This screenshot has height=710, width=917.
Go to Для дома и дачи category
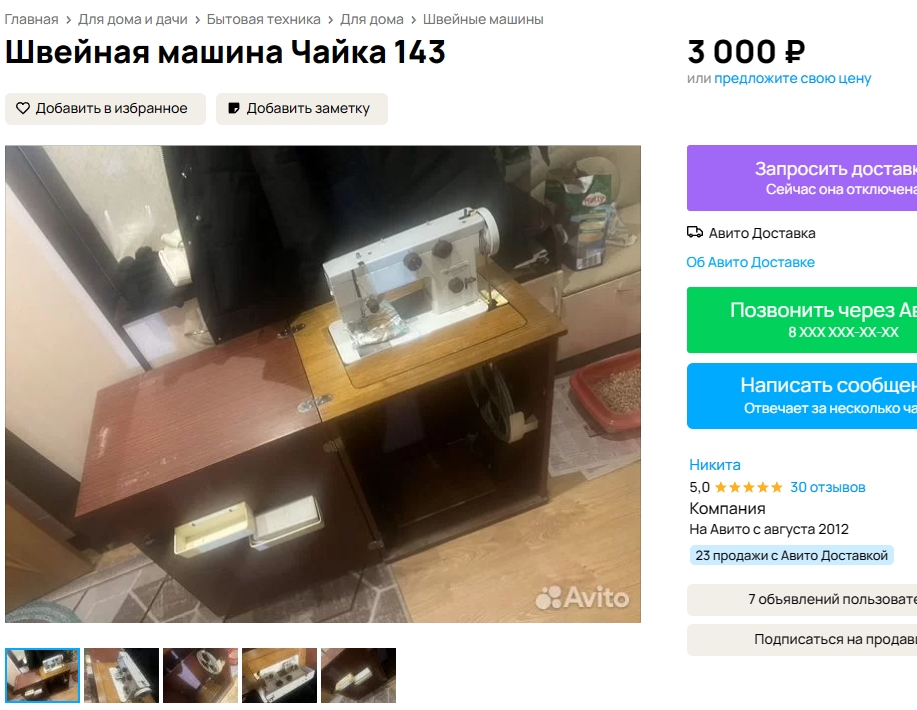(x=133, y=19)
